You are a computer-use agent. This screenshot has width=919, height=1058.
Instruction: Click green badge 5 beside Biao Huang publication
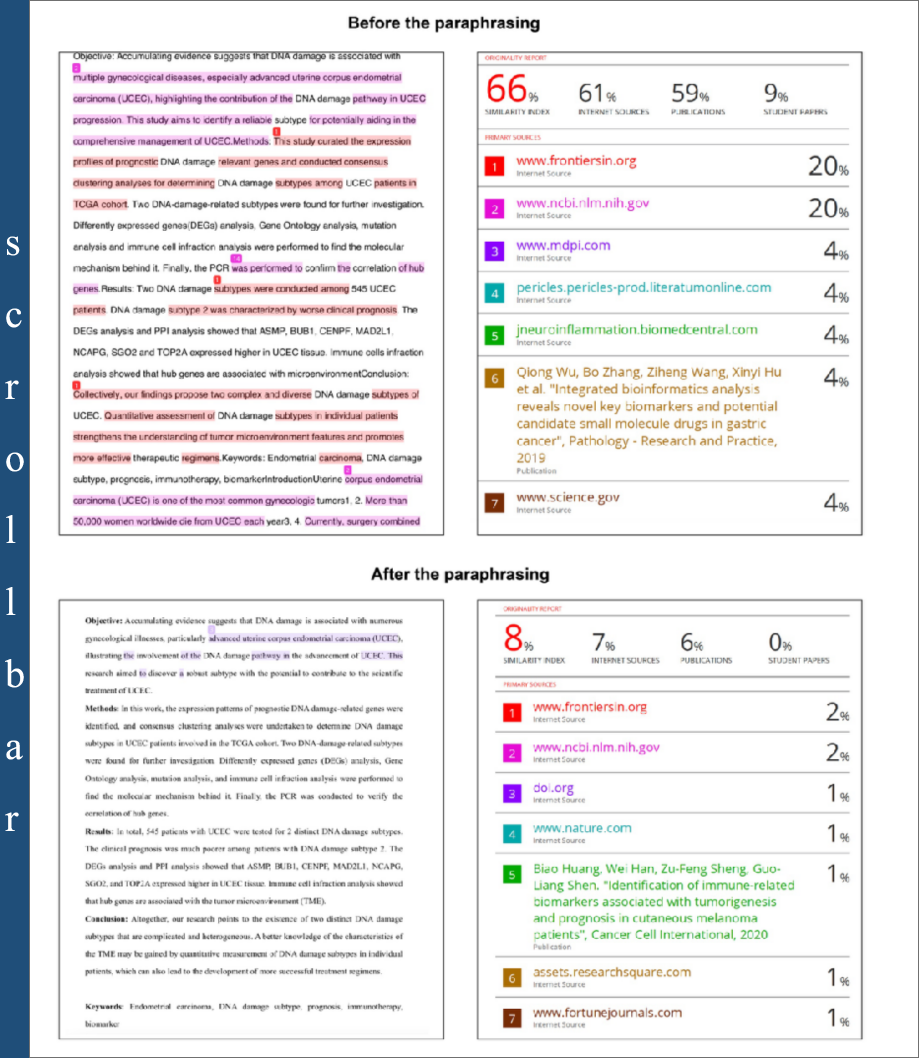[x=512, y=874]
